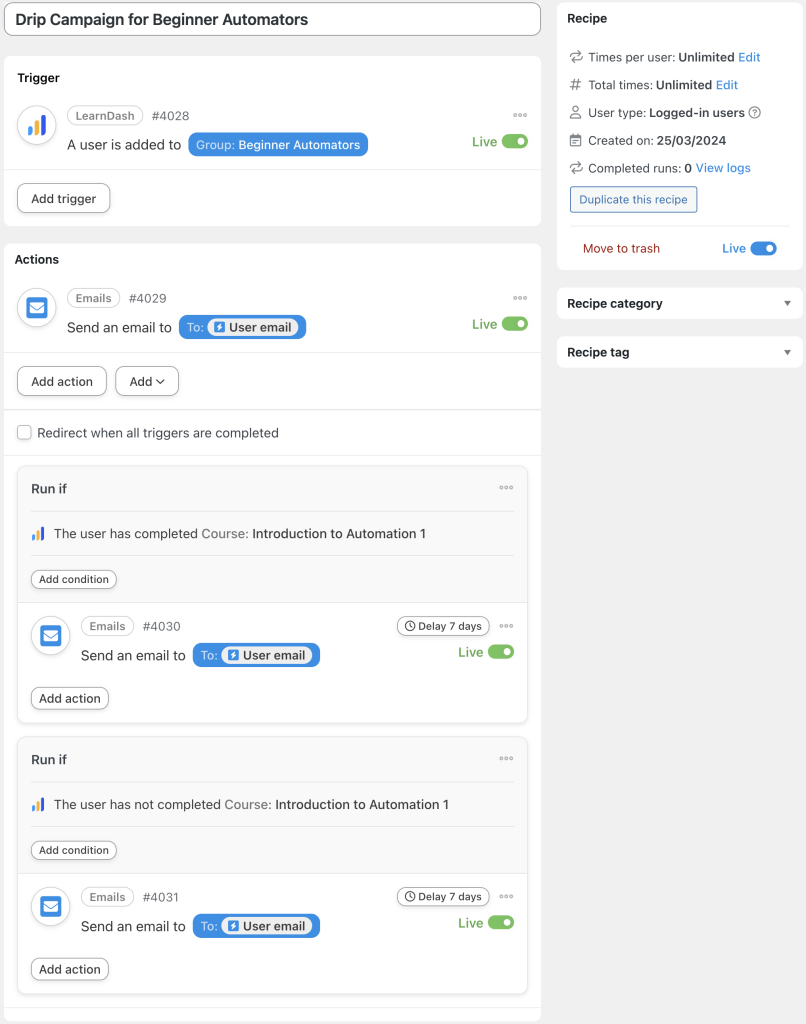Click the Emails envelope icon on action #4030
This screenshot has height=1024, width=806.
(x=50, y=636)
